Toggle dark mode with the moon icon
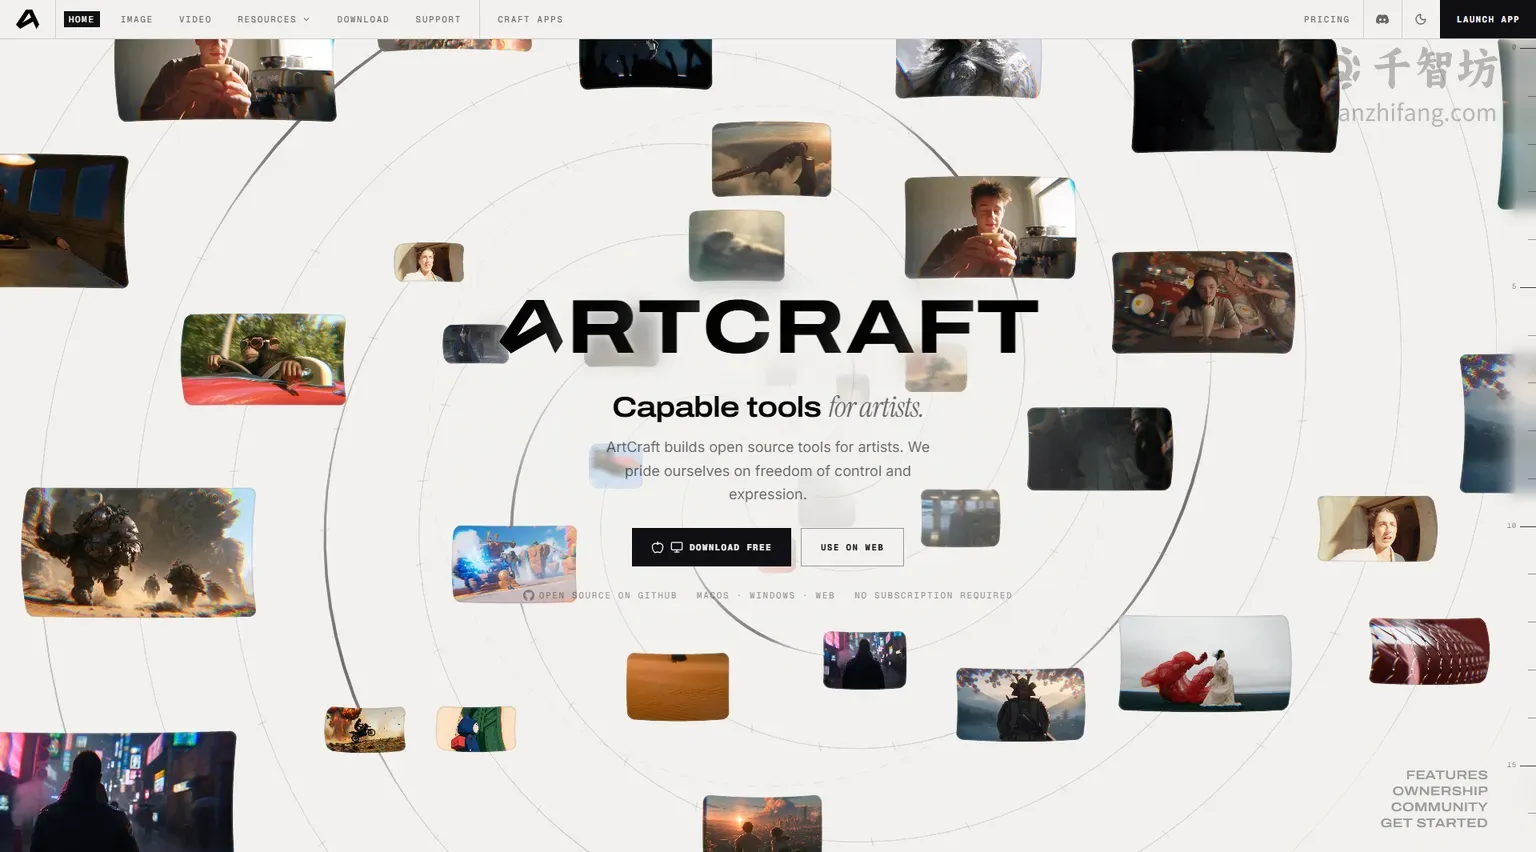This screenshot has width=1536, height=852. (x=1420, y=19)
